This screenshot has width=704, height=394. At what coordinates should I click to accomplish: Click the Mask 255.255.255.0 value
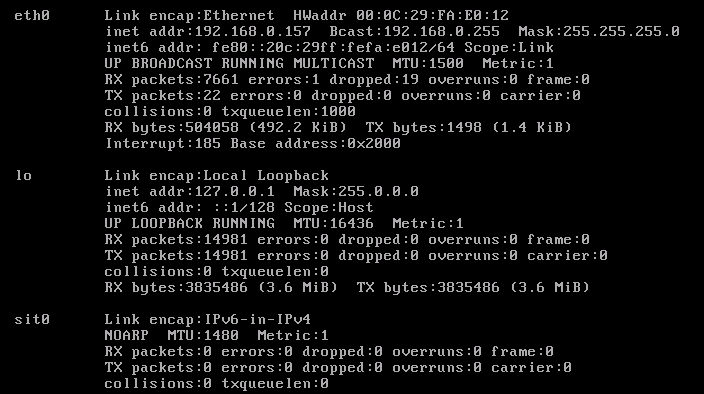[598, 31]
